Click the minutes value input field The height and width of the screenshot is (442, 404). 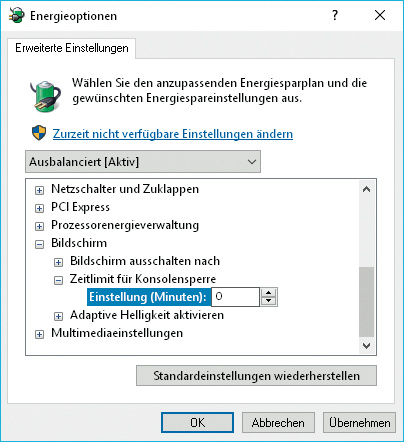[x=235, y=297]
